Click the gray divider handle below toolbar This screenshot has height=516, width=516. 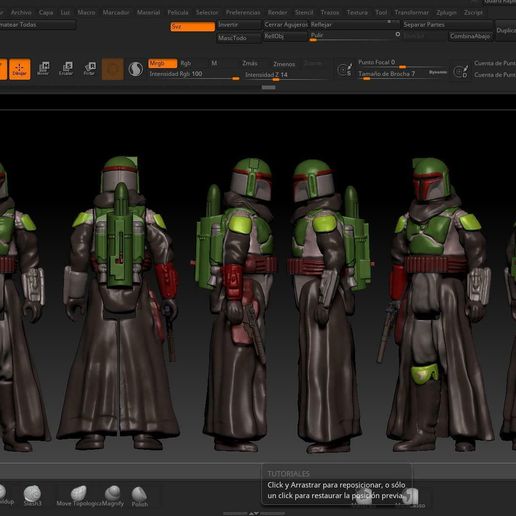(269, 87)
